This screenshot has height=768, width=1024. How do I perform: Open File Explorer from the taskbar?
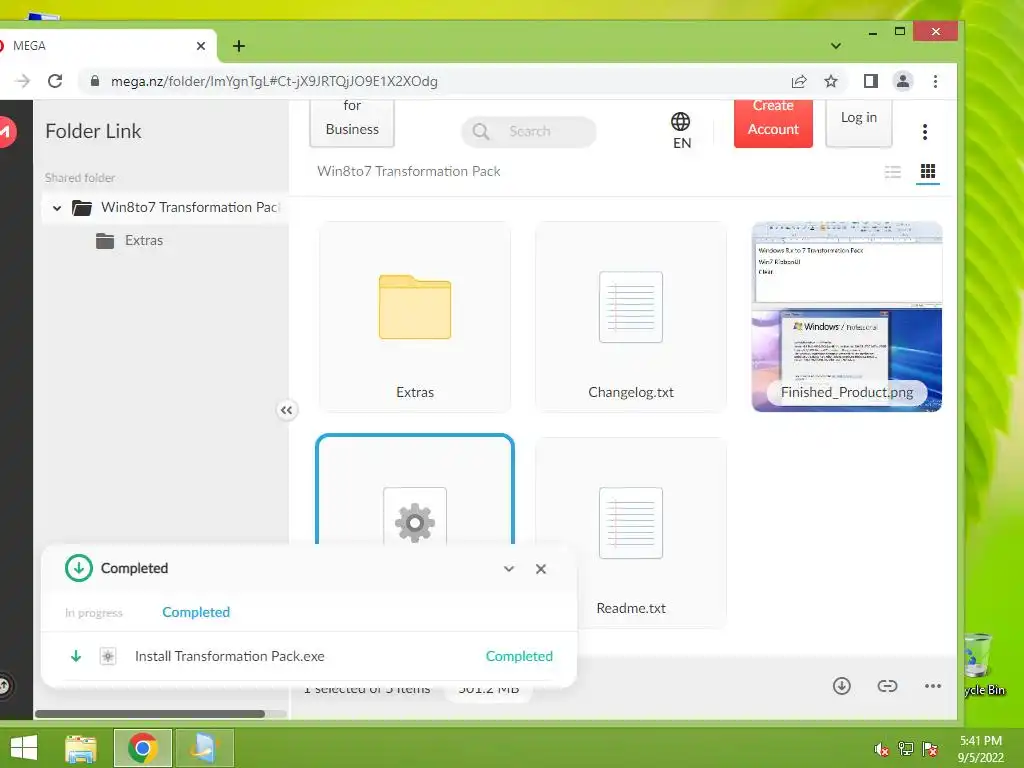pos(81,748)
